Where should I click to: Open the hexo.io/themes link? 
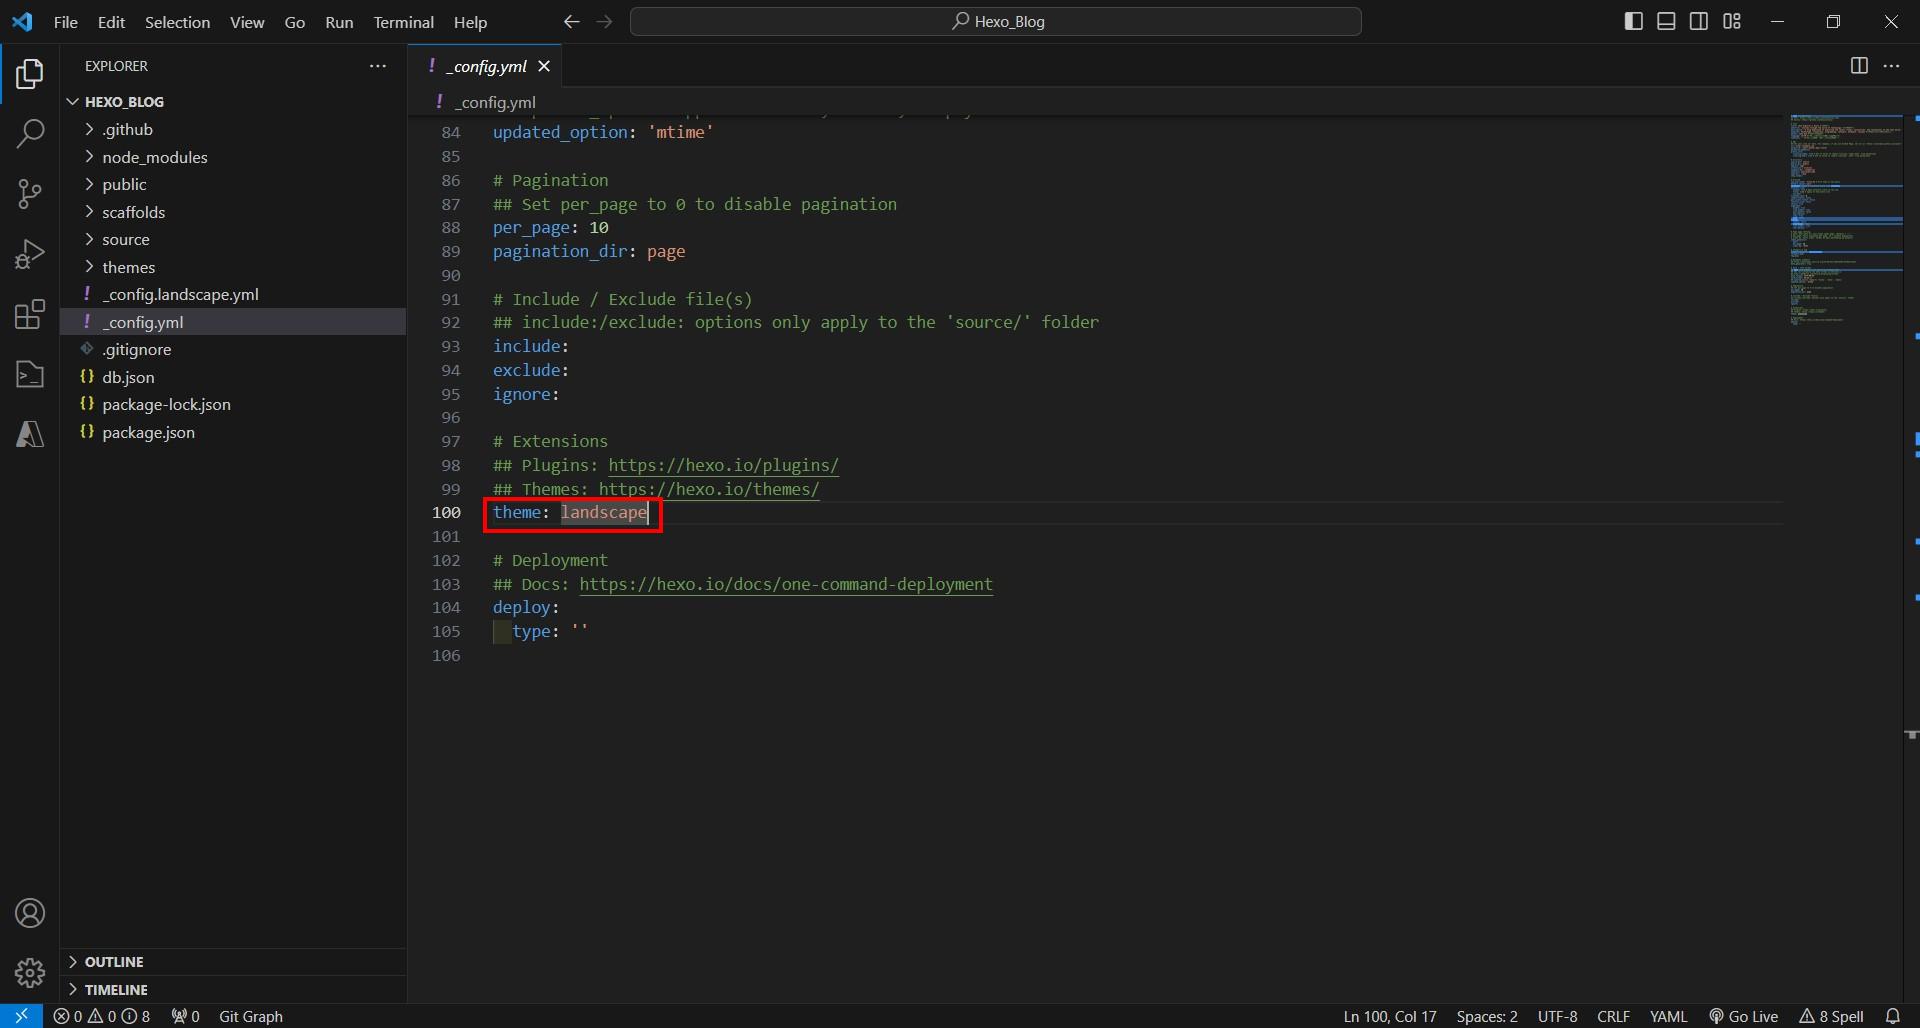[x=709, y=489]
